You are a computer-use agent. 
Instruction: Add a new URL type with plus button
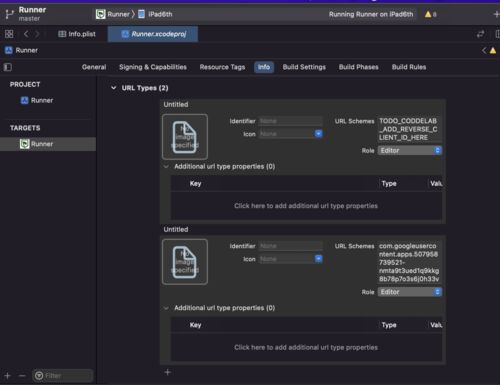tap(168, 372)
